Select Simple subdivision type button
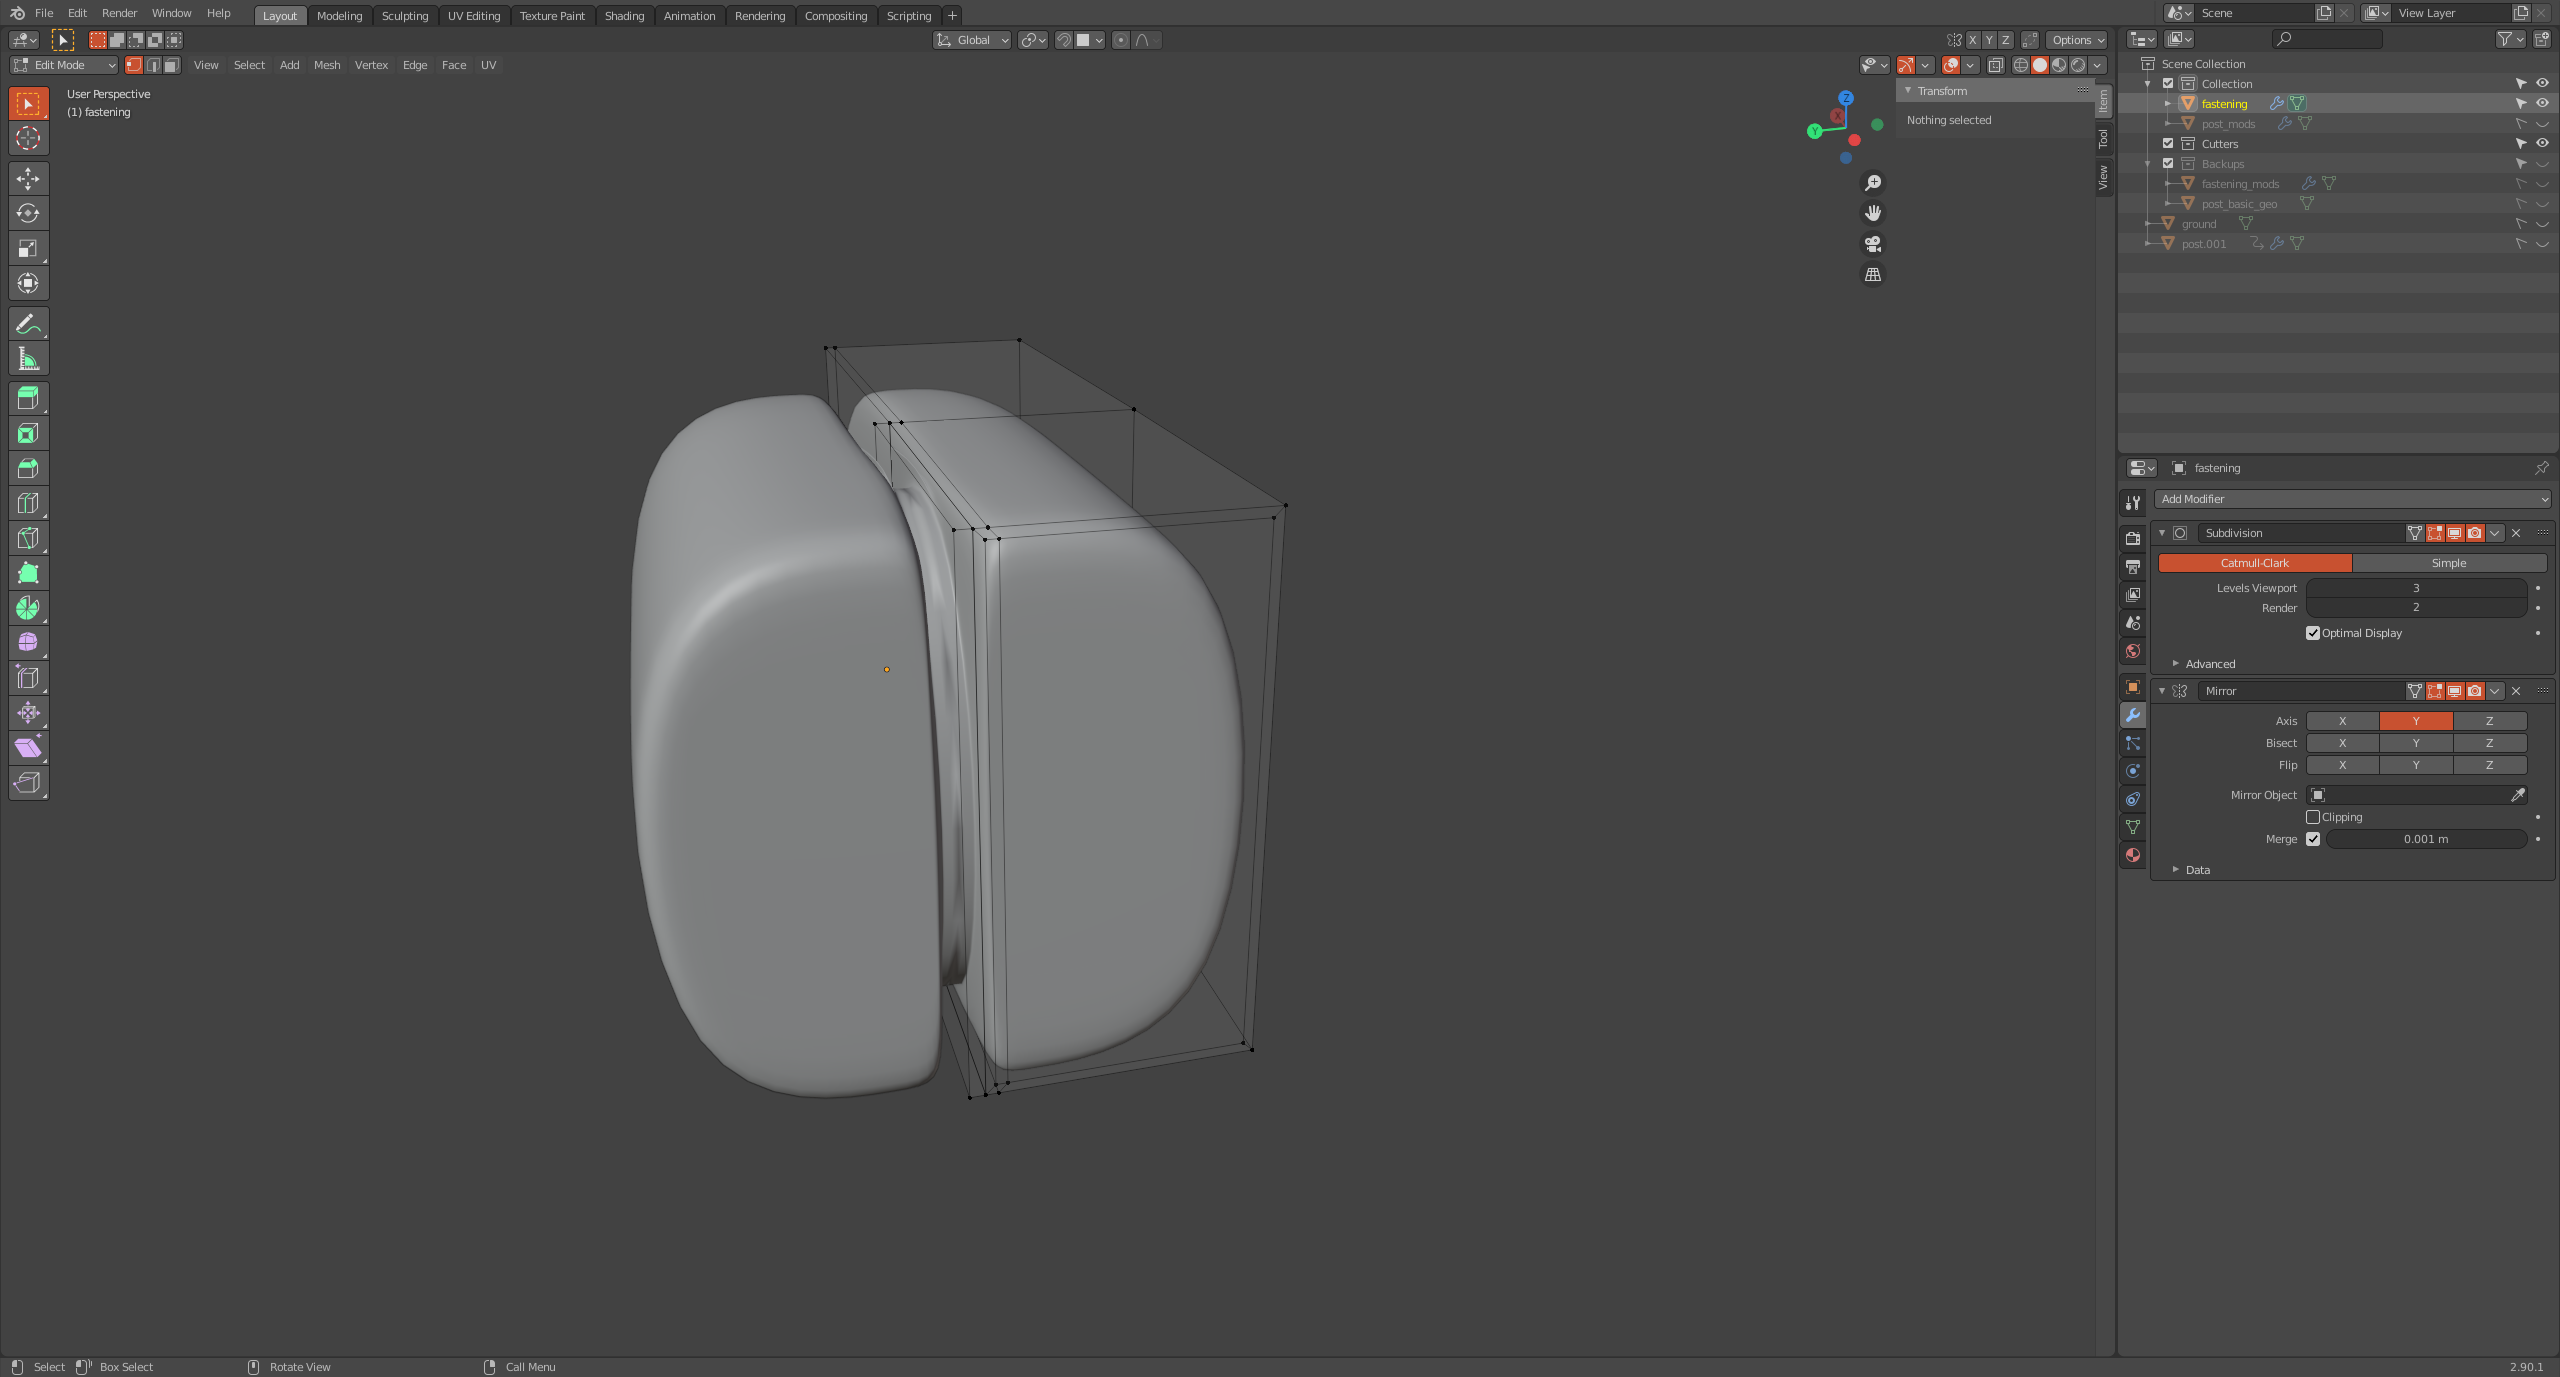Viewport: 2560px width, 1377px height. click(x=2449, y=563)
